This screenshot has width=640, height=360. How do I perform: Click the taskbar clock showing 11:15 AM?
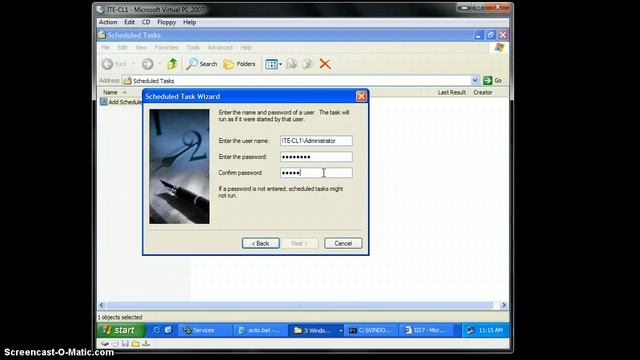click(491, 330)
